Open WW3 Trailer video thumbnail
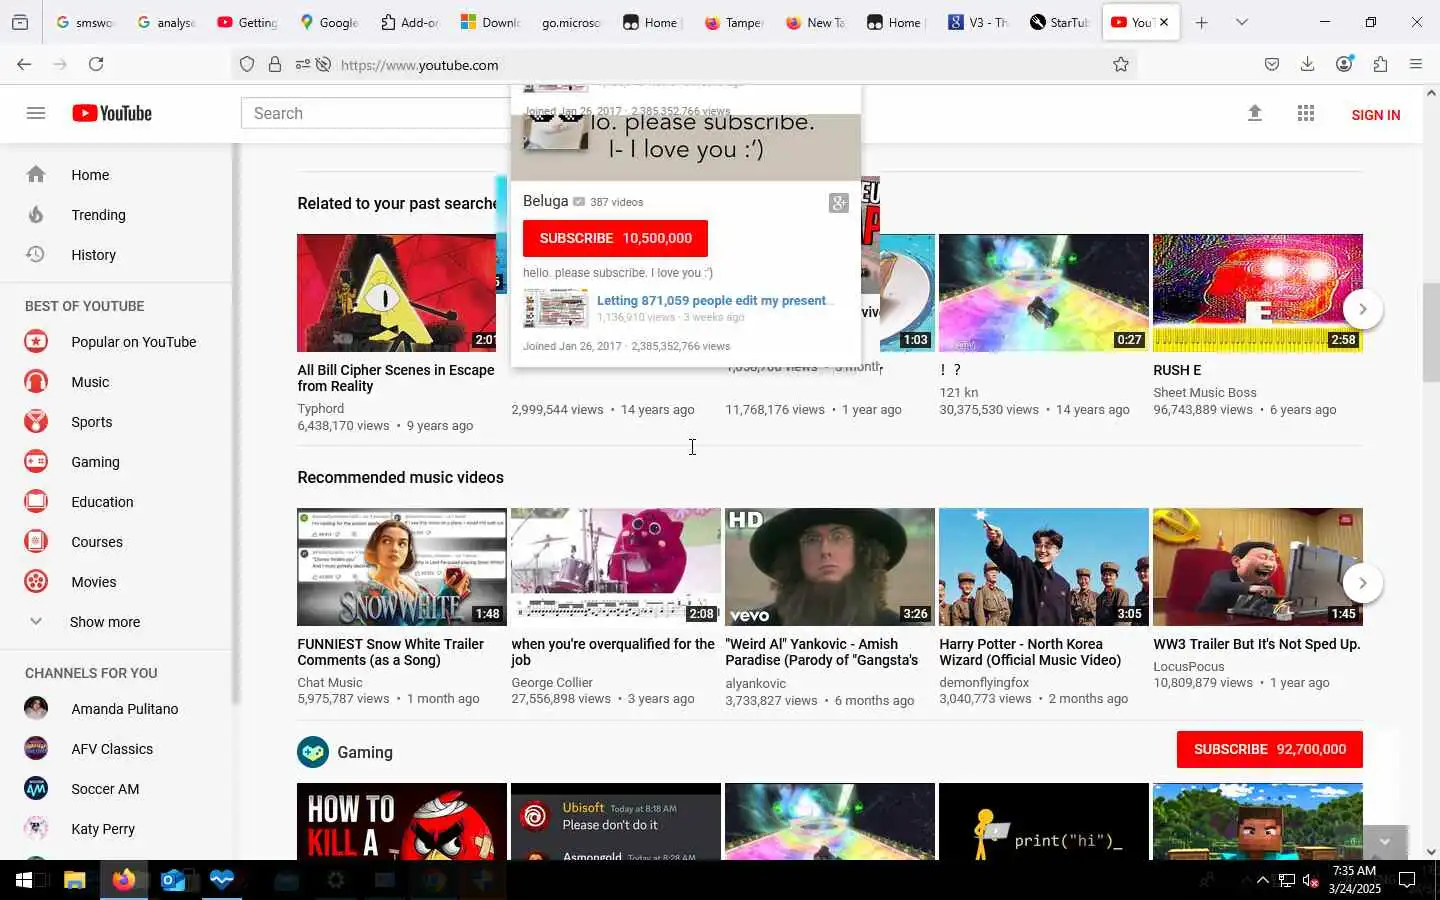Screen dimensions: 1440x900 point(1258,567)
